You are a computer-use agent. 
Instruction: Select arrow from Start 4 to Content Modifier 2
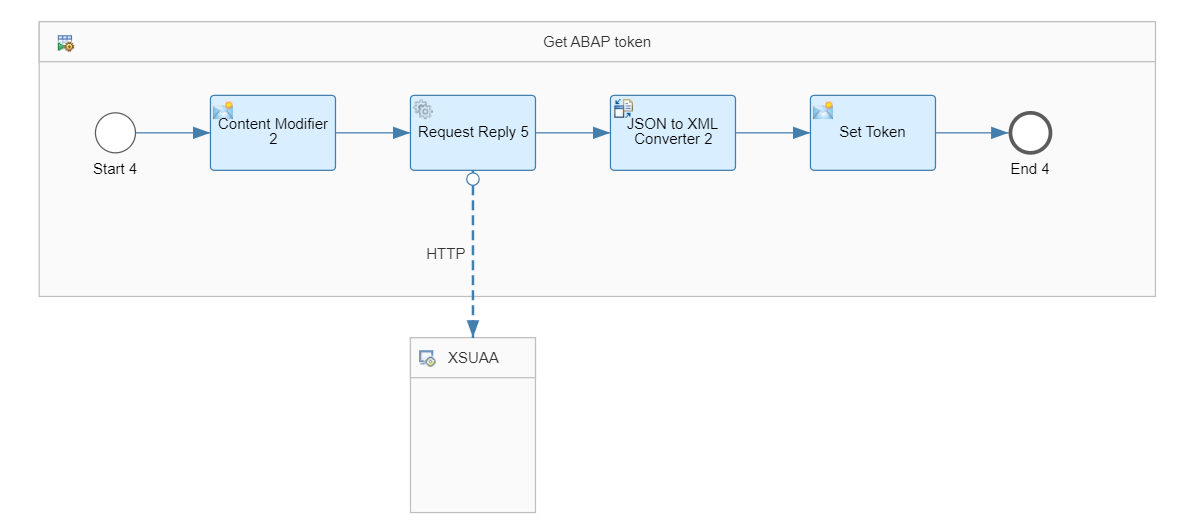173,133
